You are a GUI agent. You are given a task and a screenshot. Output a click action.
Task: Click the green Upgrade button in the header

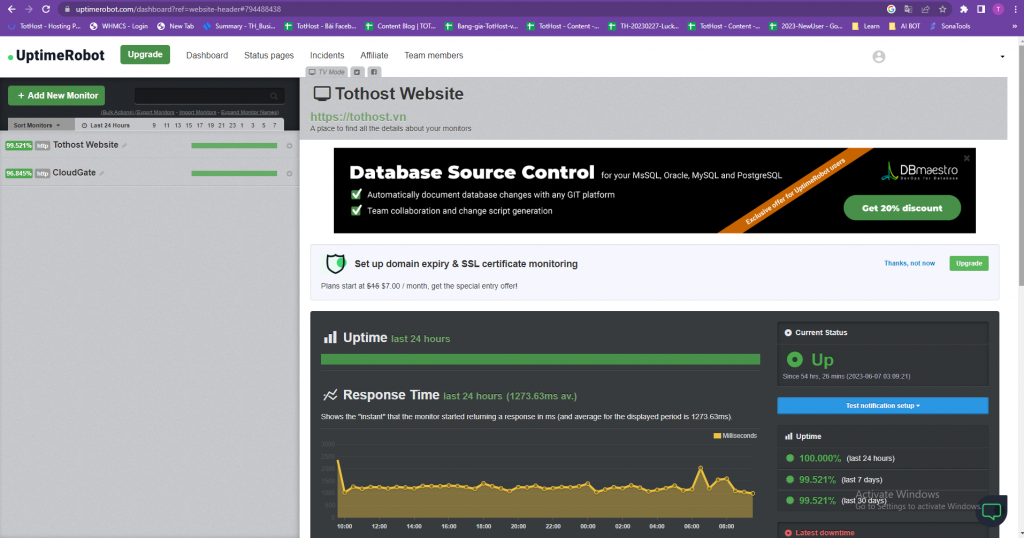click(145, 54)
